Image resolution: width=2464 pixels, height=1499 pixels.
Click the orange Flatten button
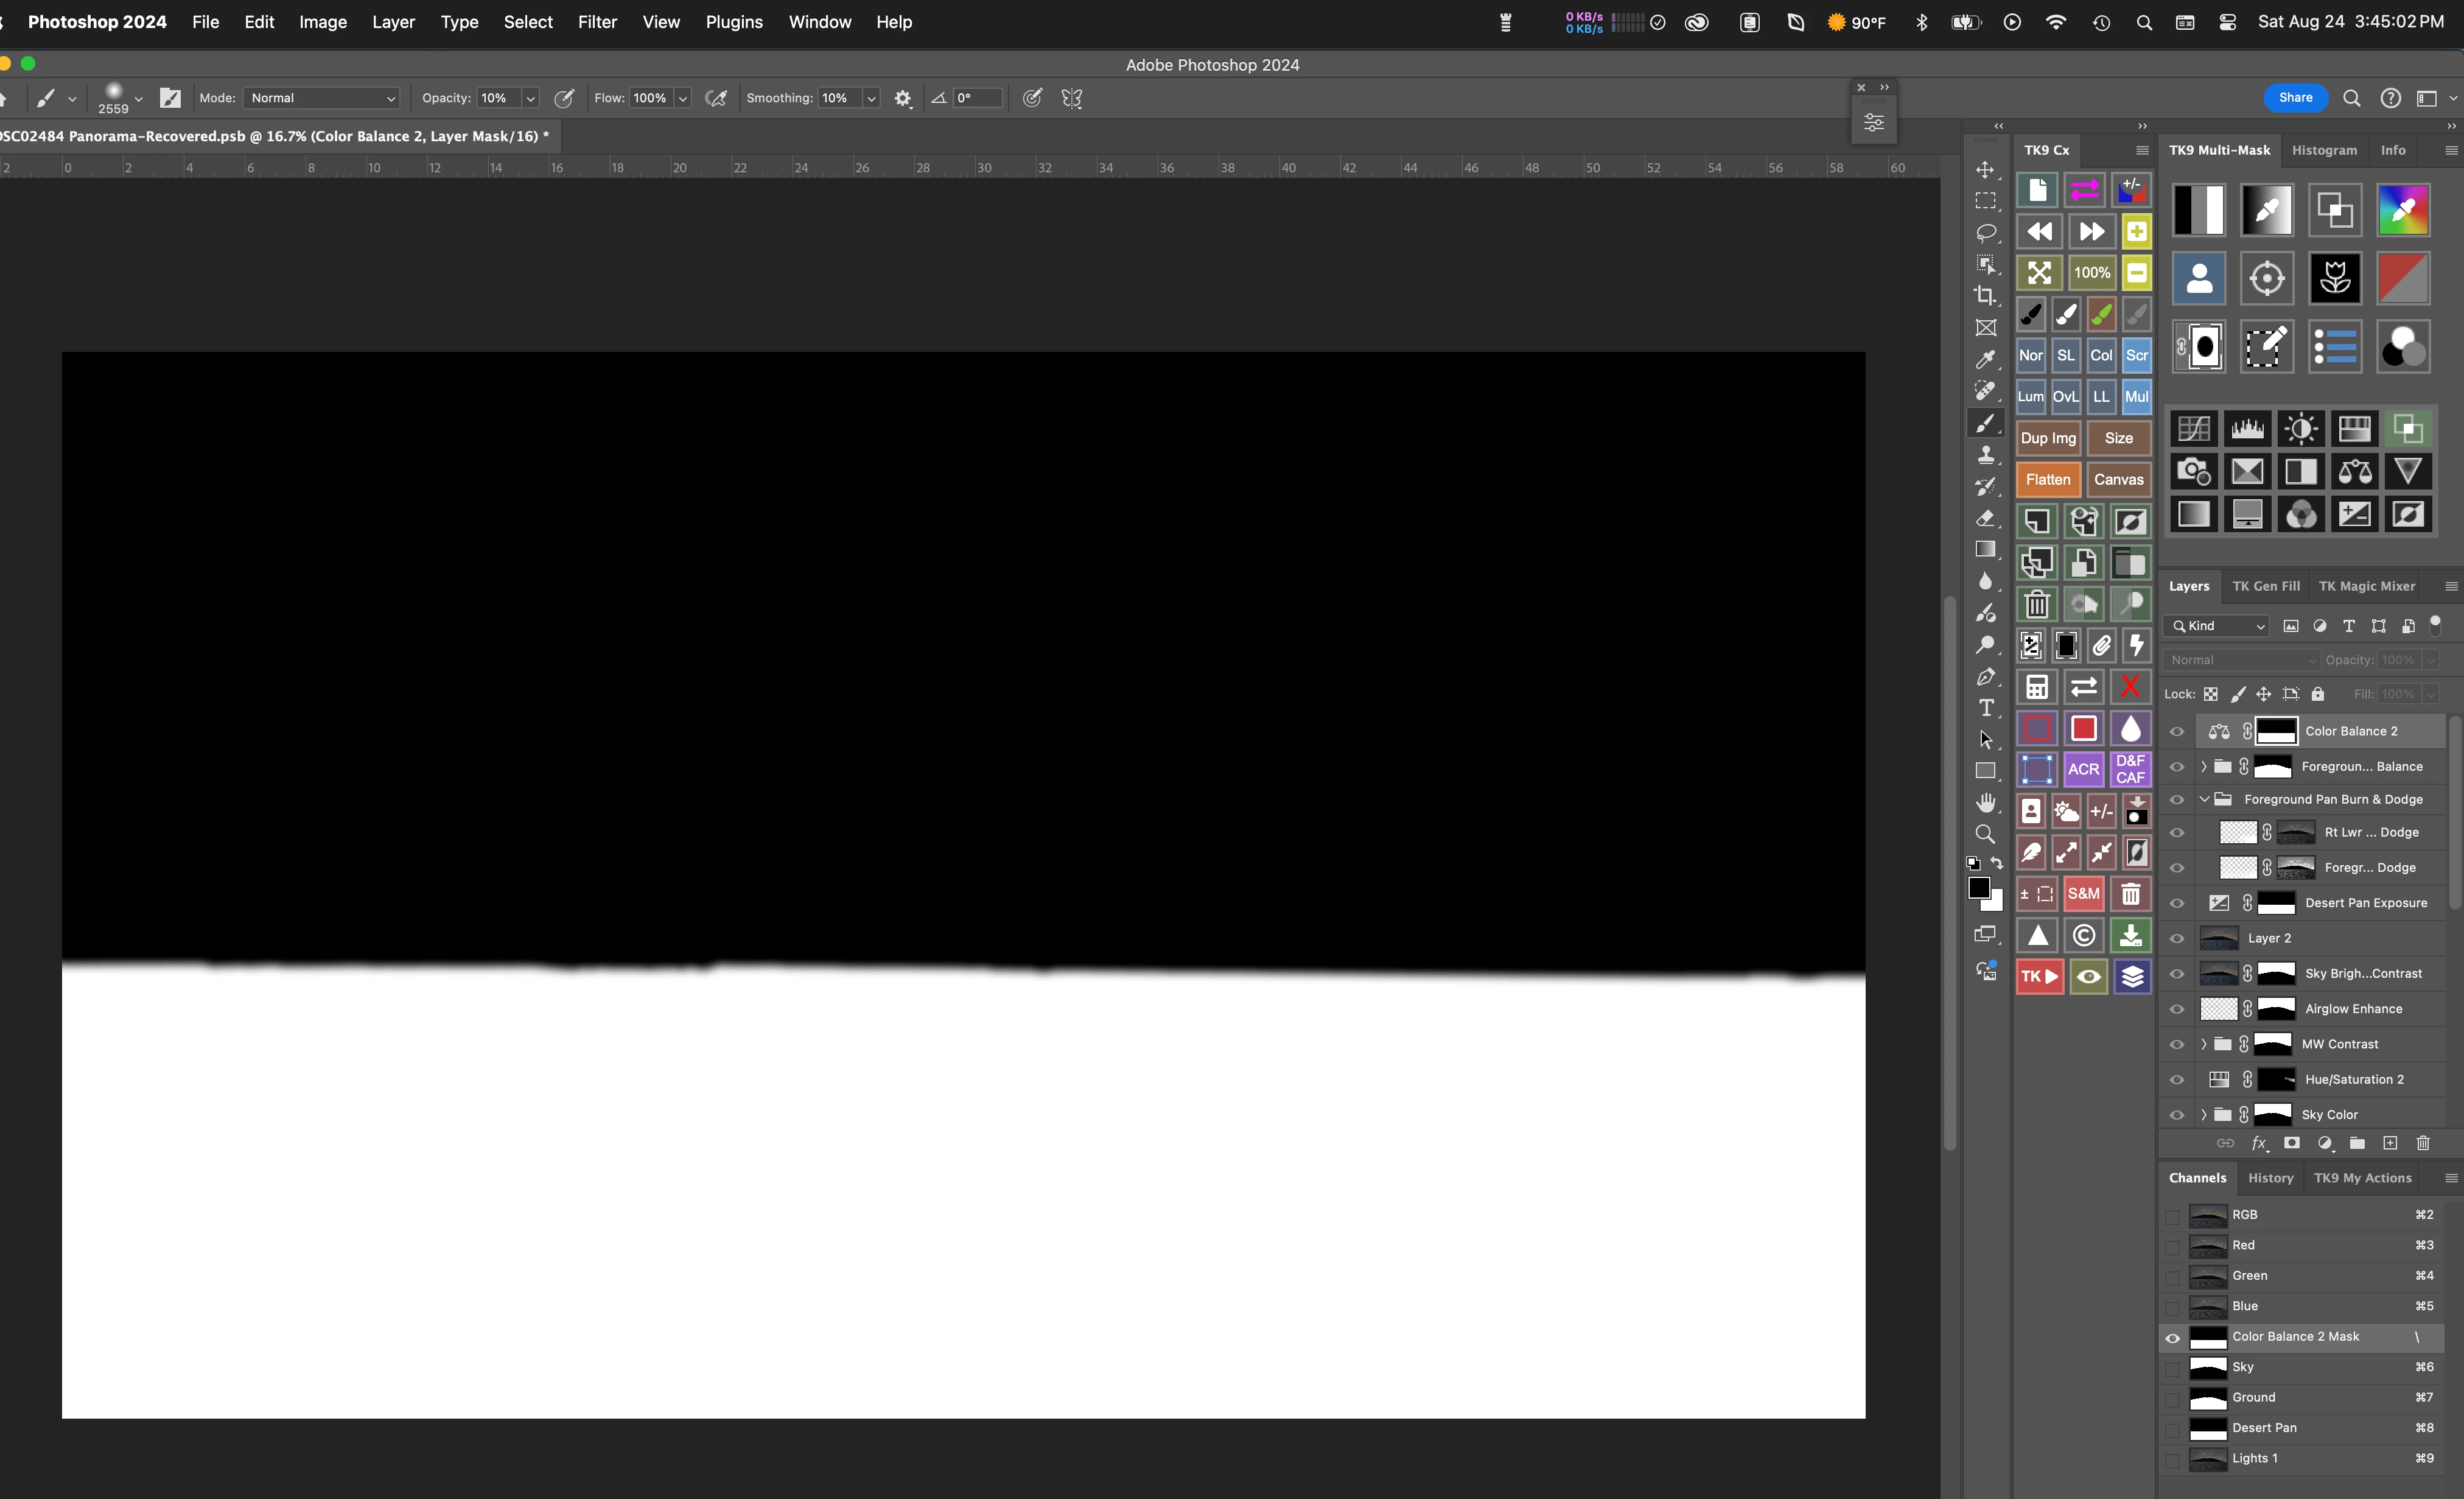pyautogui.click(x=2047, y=480)
